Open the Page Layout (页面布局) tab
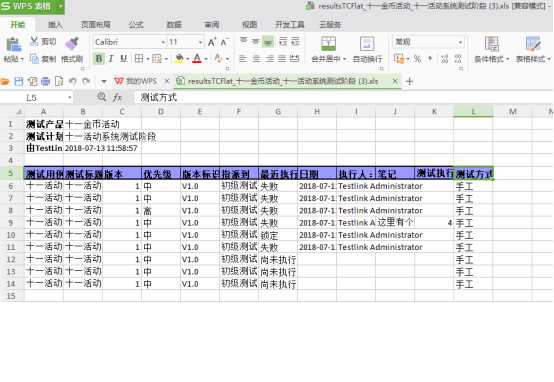 coord(95,24)
